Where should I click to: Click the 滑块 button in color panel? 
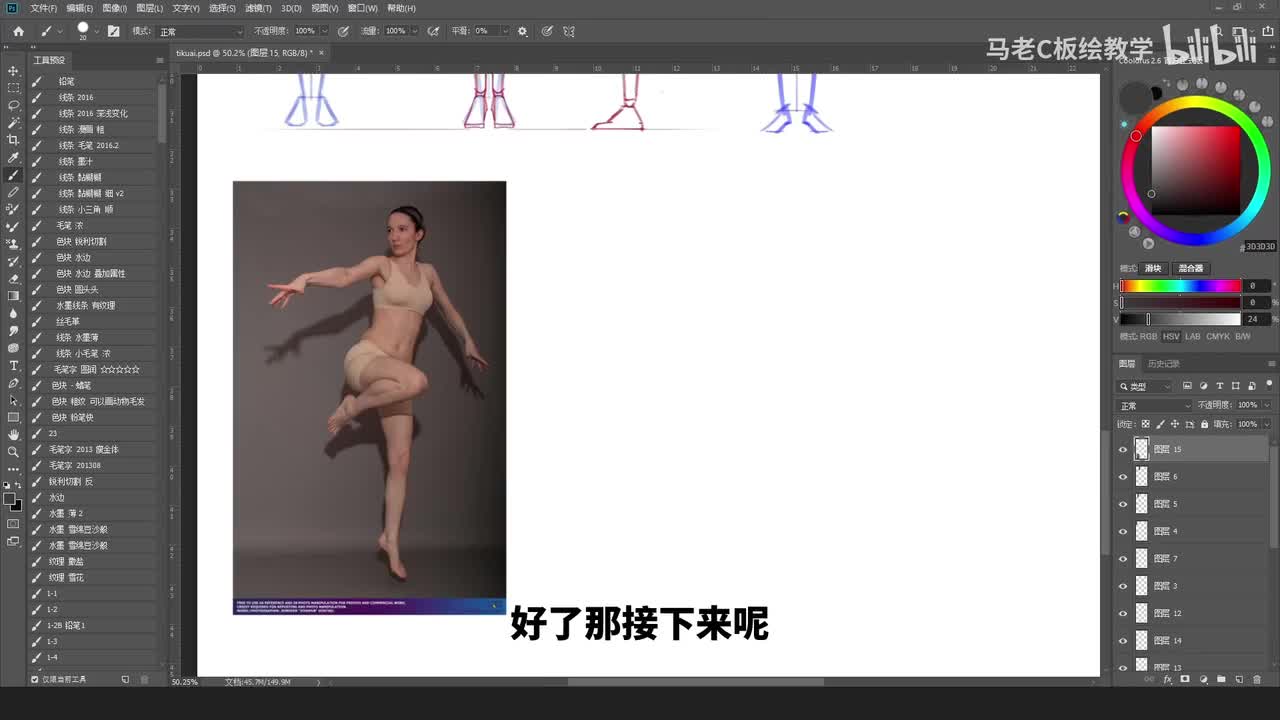coord(1153,268)
